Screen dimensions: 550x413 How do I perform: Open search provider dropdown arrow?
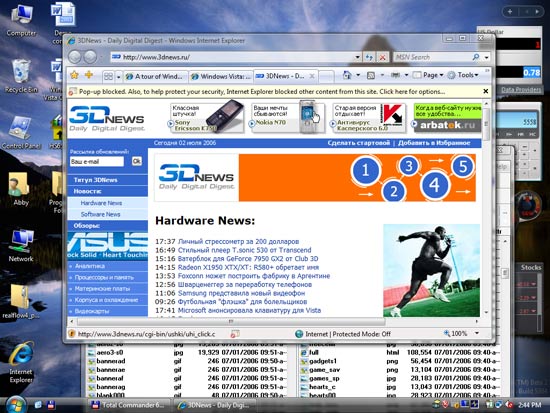487,57
